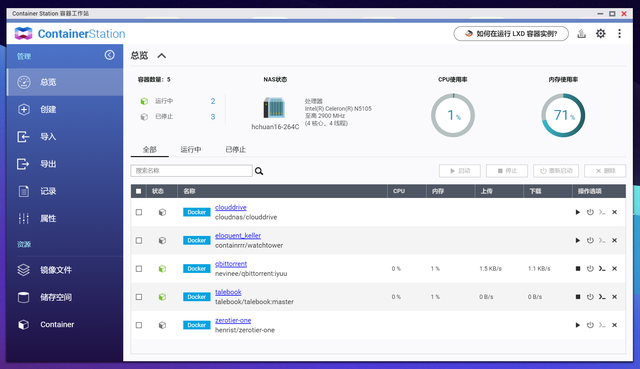Click the ContainerStation logo
This screenshot has height=369, width=640.
click(70, 33)
